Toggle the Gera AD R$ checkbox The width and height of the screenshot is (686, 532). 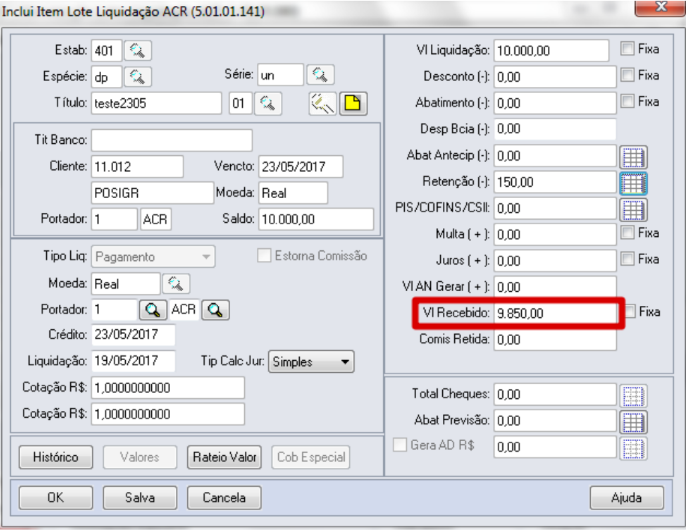(x=399, y=445)
